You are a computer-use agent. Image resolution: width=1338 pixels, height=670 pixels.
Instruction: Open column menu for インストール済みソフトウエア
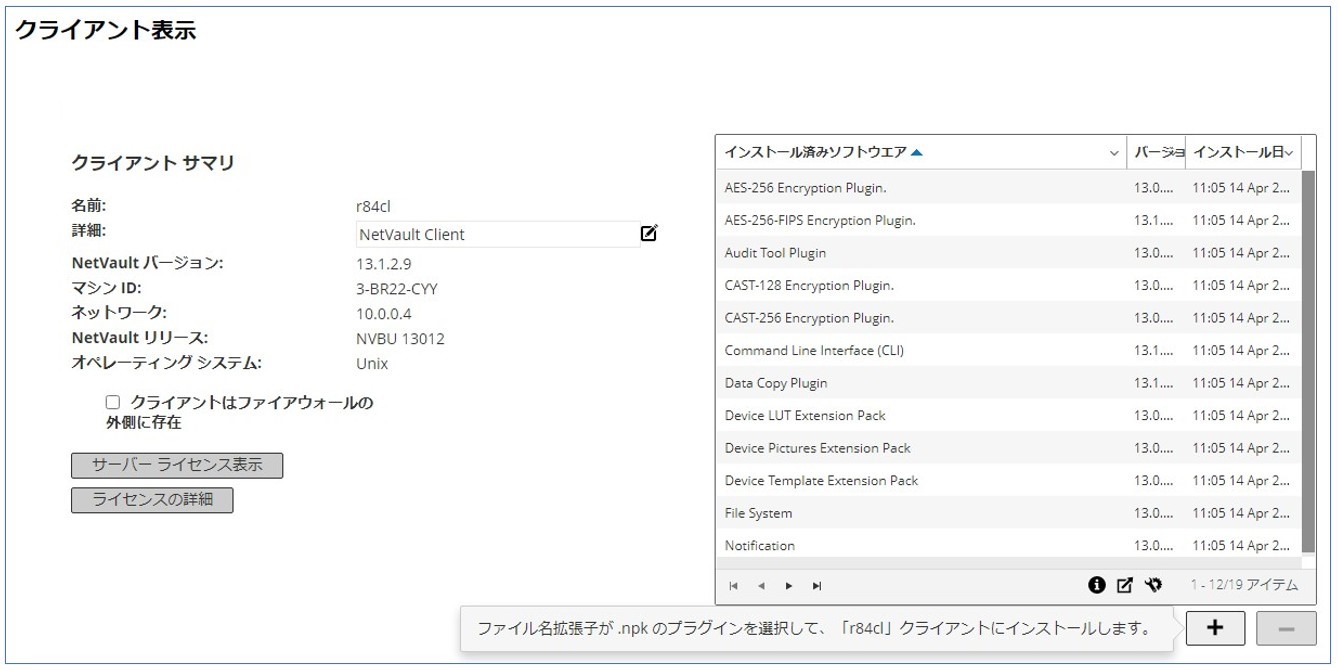pos(1114,153)
